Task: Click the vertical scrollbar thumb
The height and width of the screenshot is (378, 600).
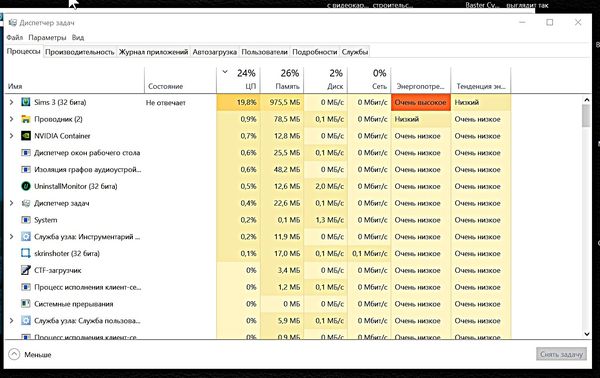Action: click(x=586, y=116)
